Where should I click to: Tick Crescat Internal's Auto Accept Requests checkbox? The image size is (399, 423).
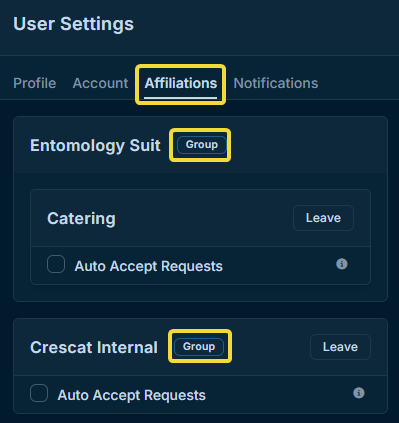point(39,393)
